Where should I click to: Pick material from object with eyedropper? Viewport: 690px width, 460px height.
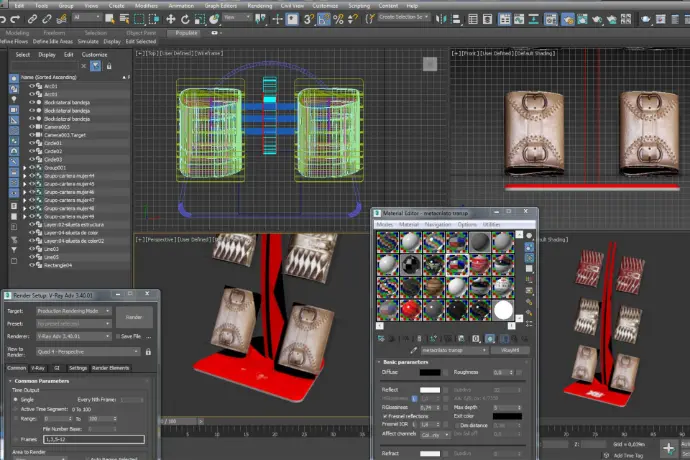tap(413, 350)
